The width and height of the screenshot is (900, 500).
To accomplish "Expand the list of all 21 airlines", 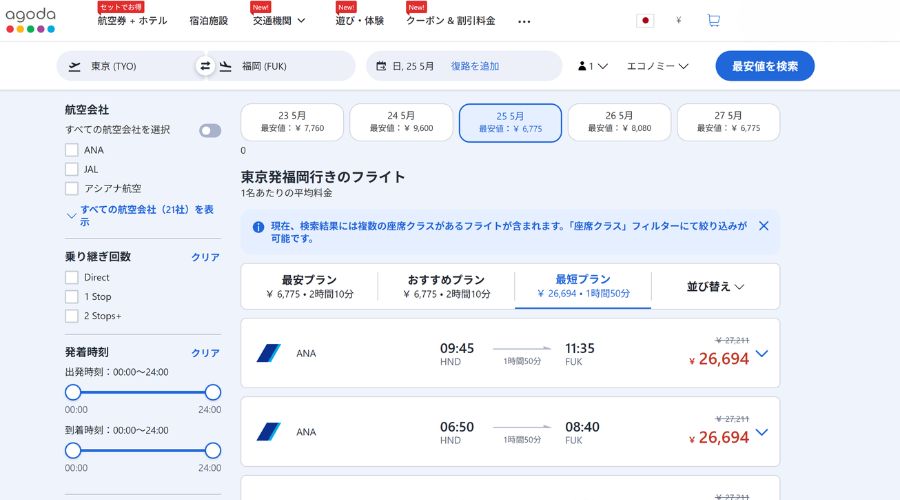I will pyautogui.click(x=141, y=215).
